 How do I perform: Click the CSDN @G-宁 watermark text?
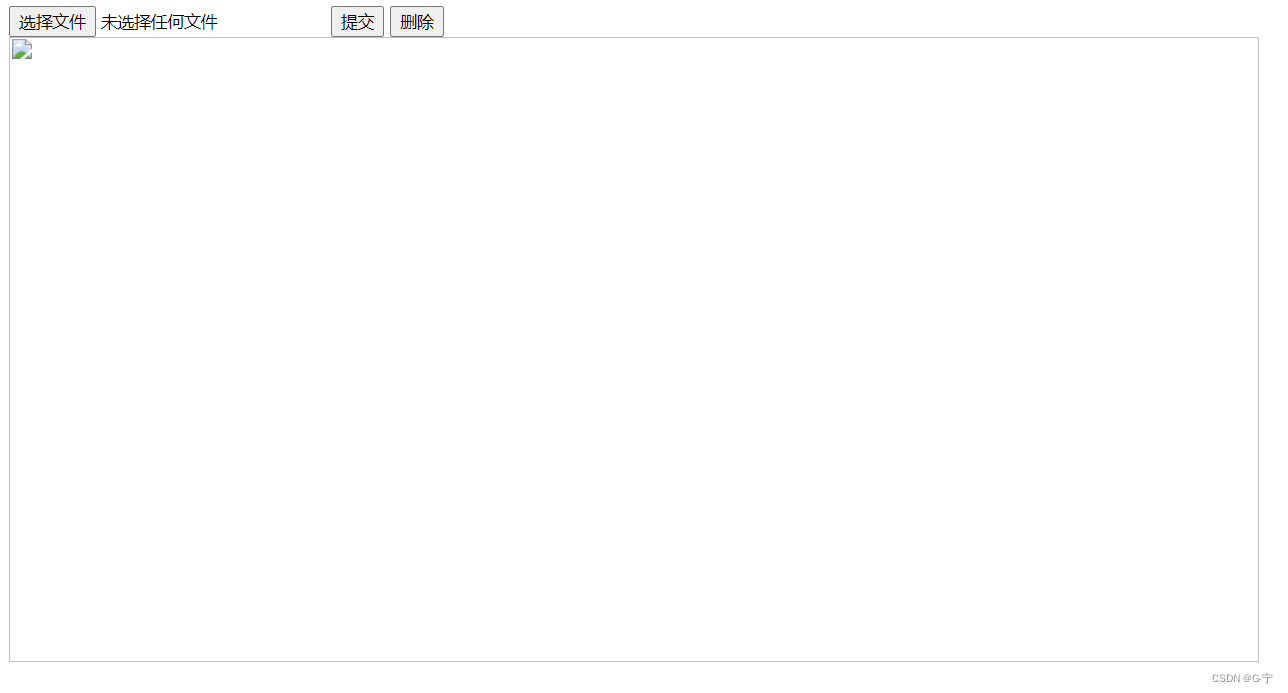coord(1242,678)
